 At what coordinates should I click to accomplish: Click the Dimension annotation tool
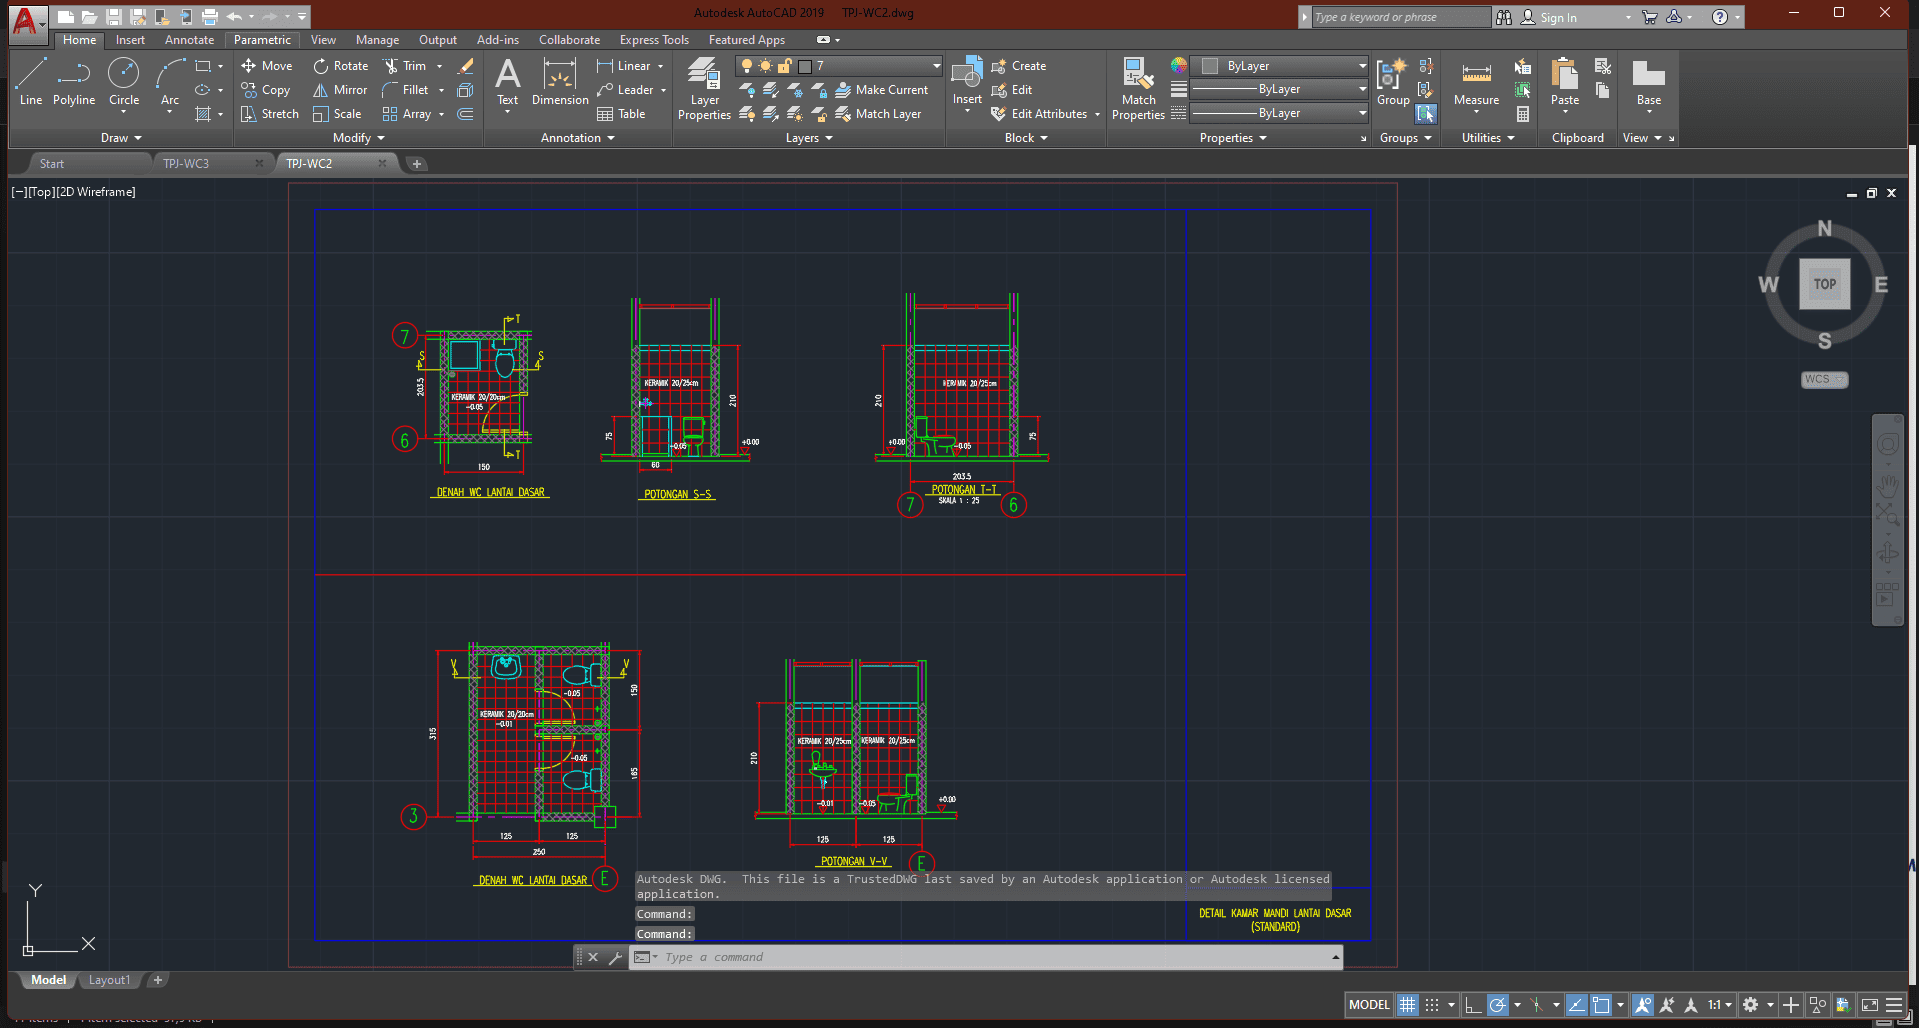tap(560, 82)
